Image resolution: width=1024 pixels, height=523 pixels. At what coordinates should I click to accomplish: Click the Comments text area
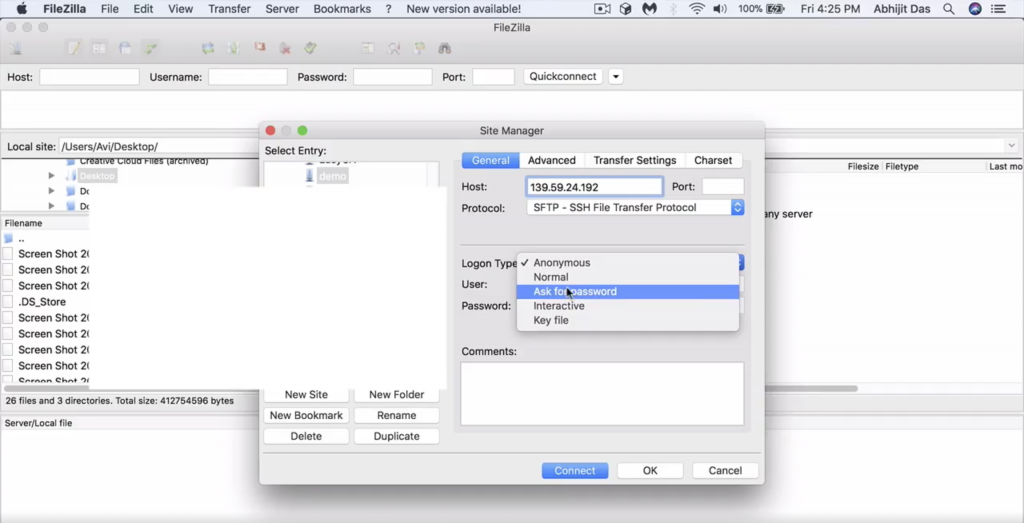602,394
